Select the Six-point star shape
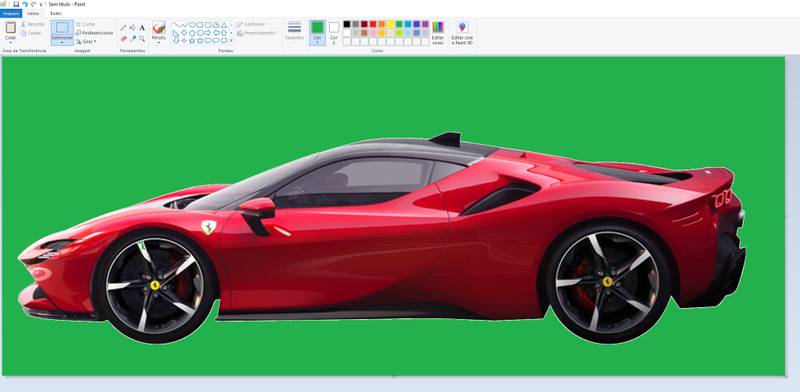The width and height of the screenshot is (800, 392). [x=200, y=40]
